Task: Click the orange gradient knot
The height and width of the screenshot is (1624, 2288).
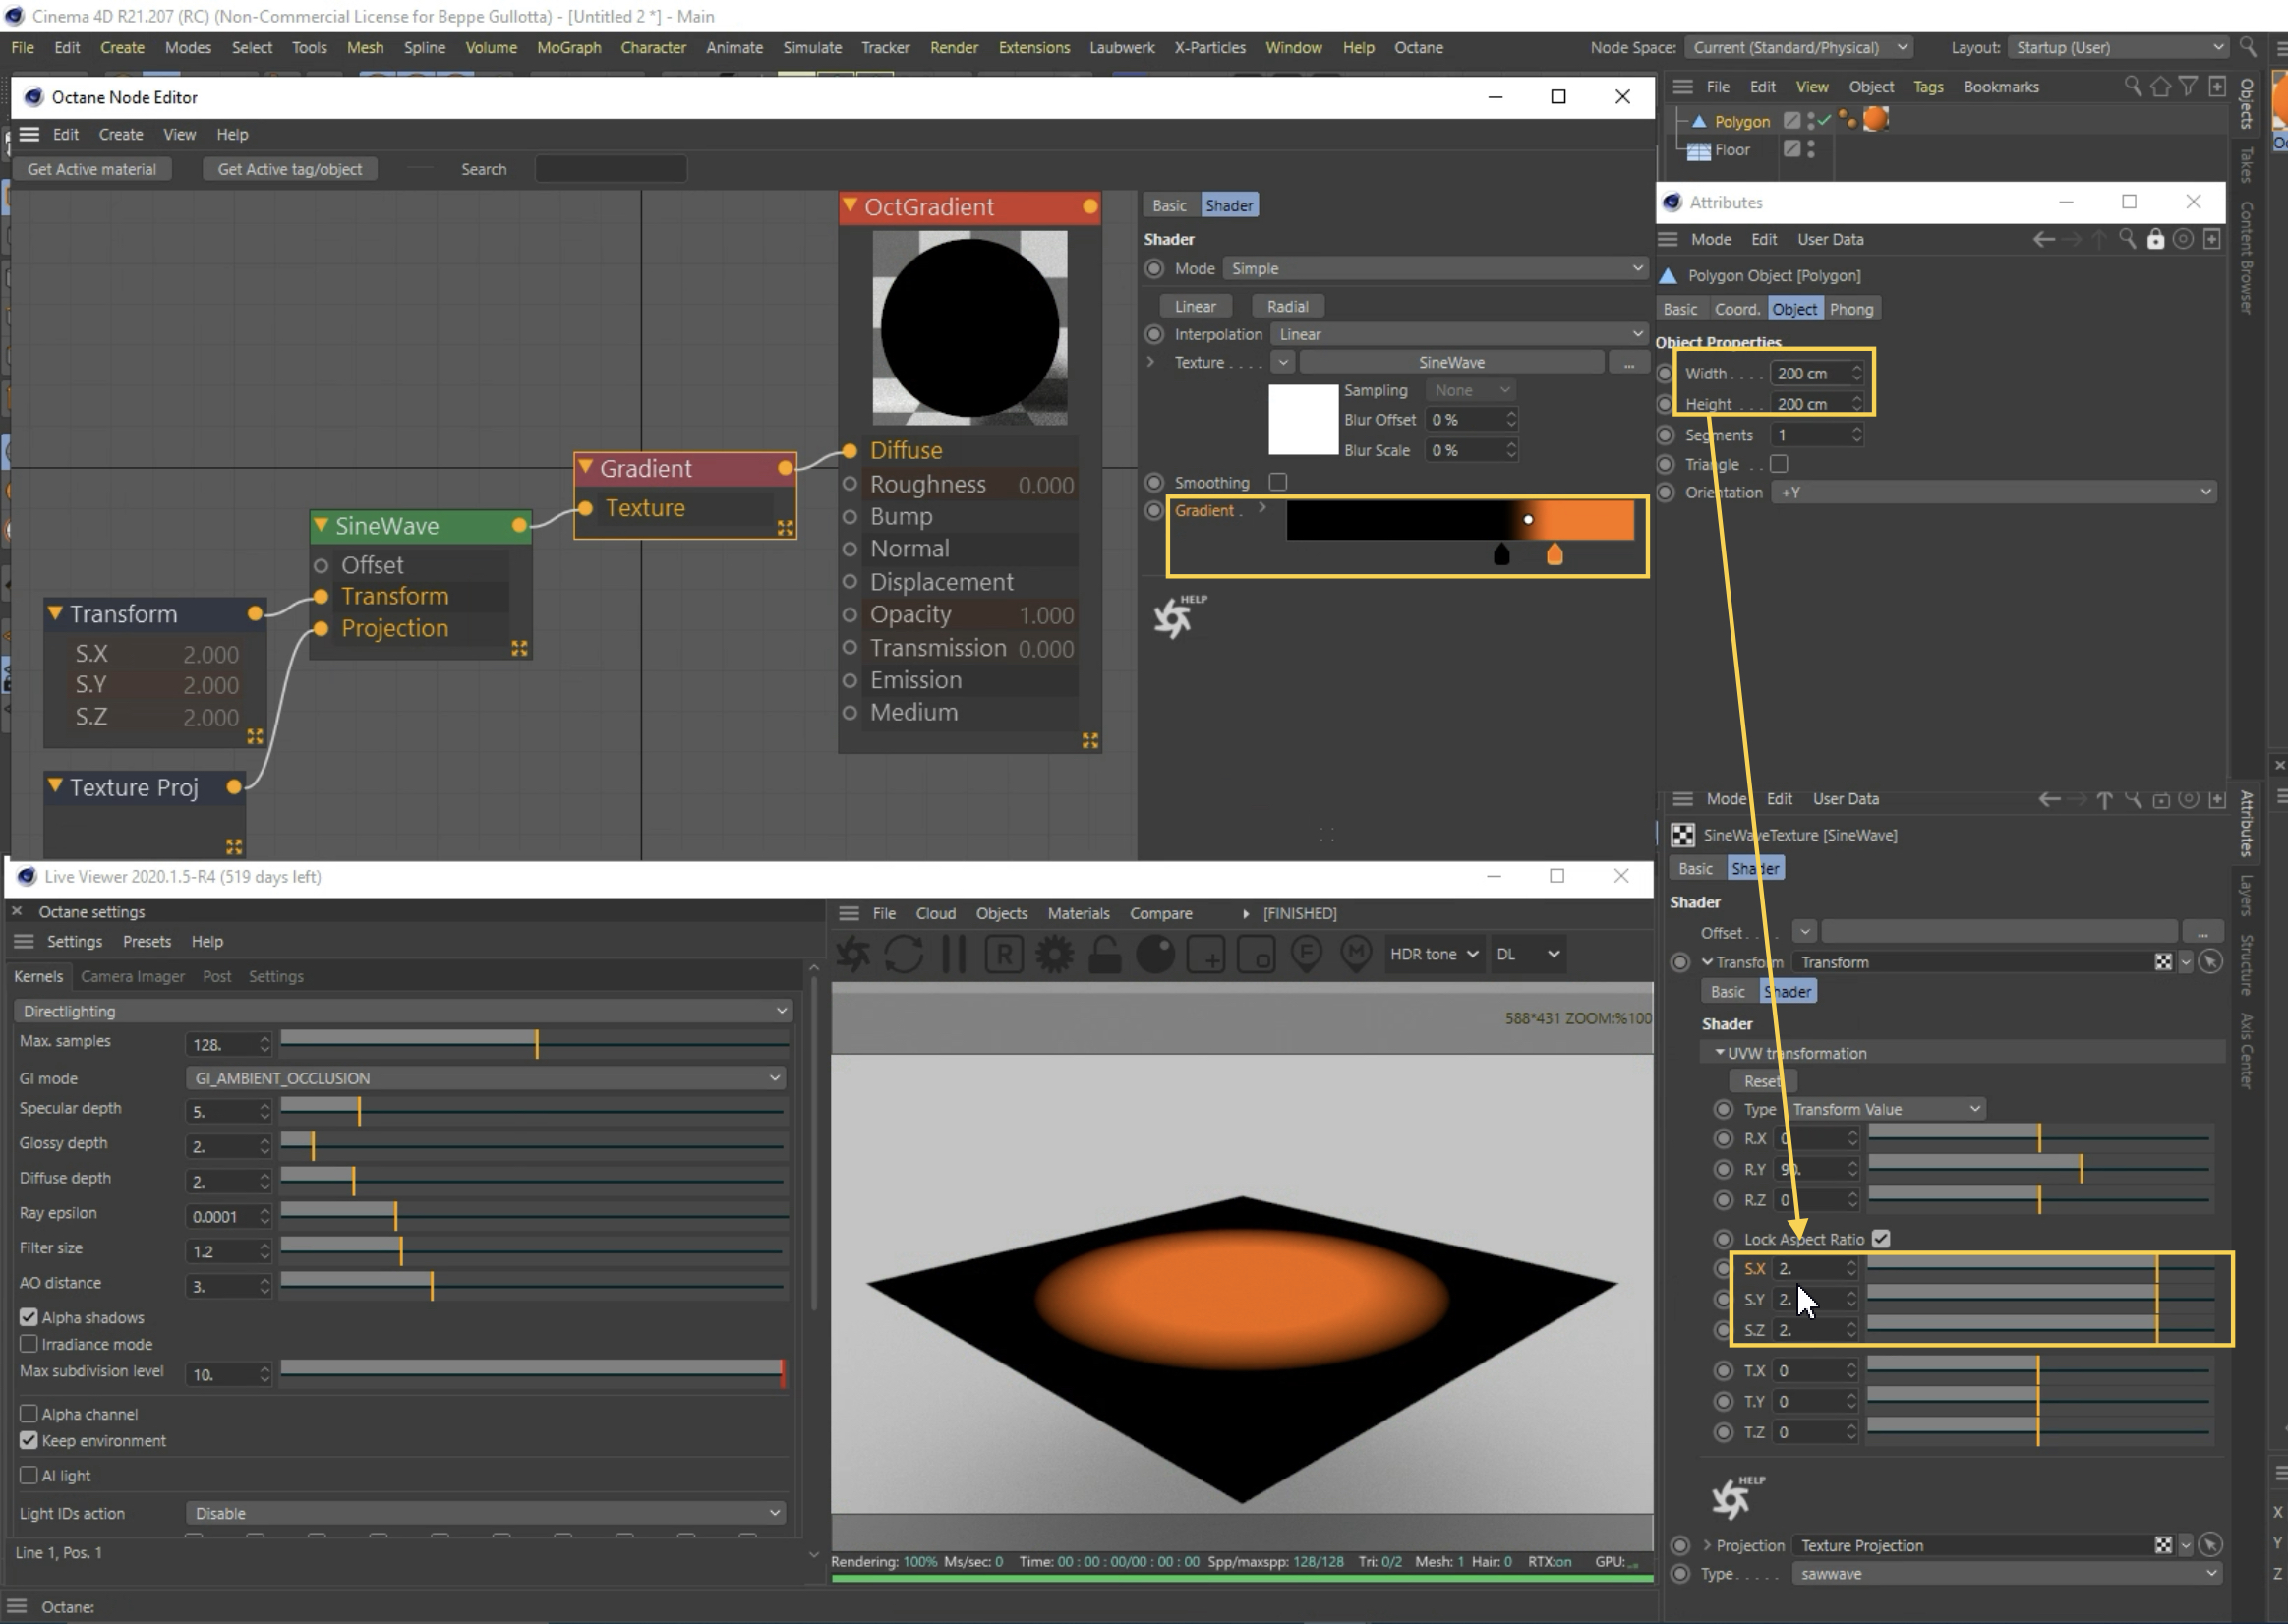Action: (1554, 555)
